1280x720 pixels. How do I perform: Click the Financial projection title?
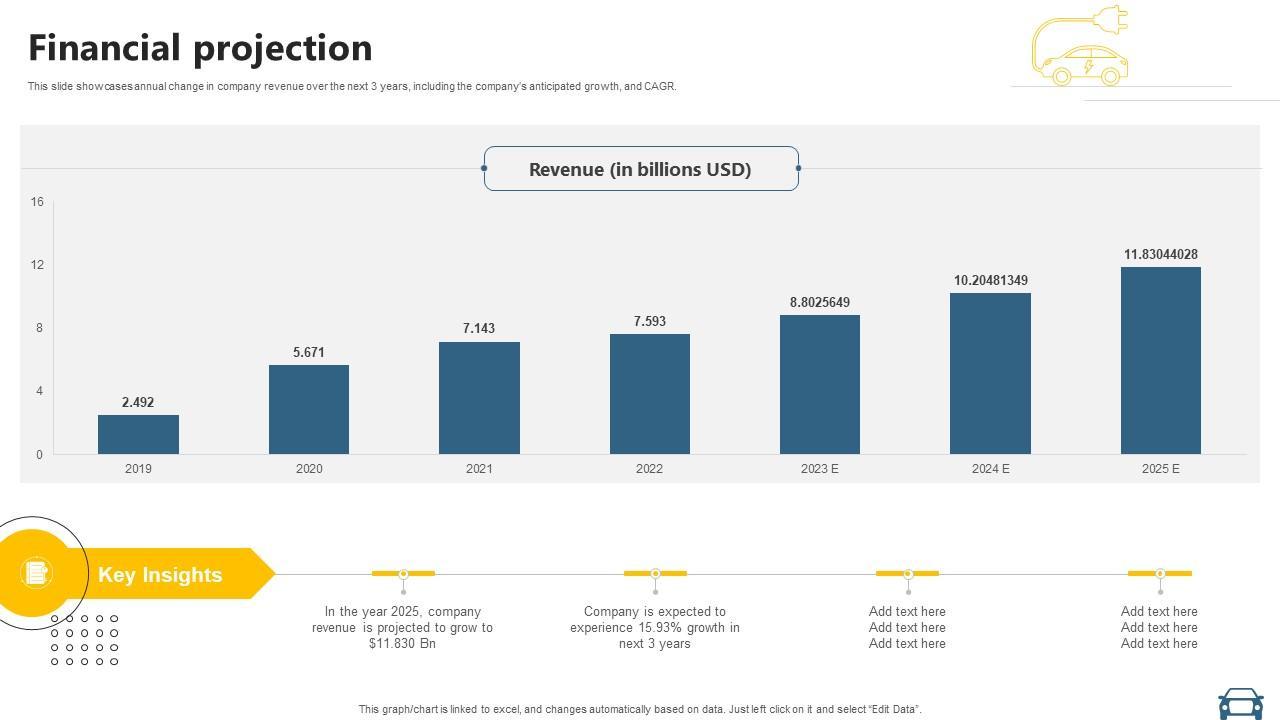(x=200, y=48)
